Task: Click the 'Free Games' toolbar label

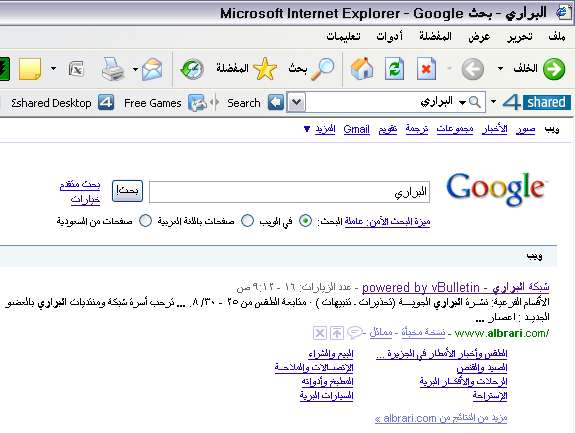Action: point(153,103)
